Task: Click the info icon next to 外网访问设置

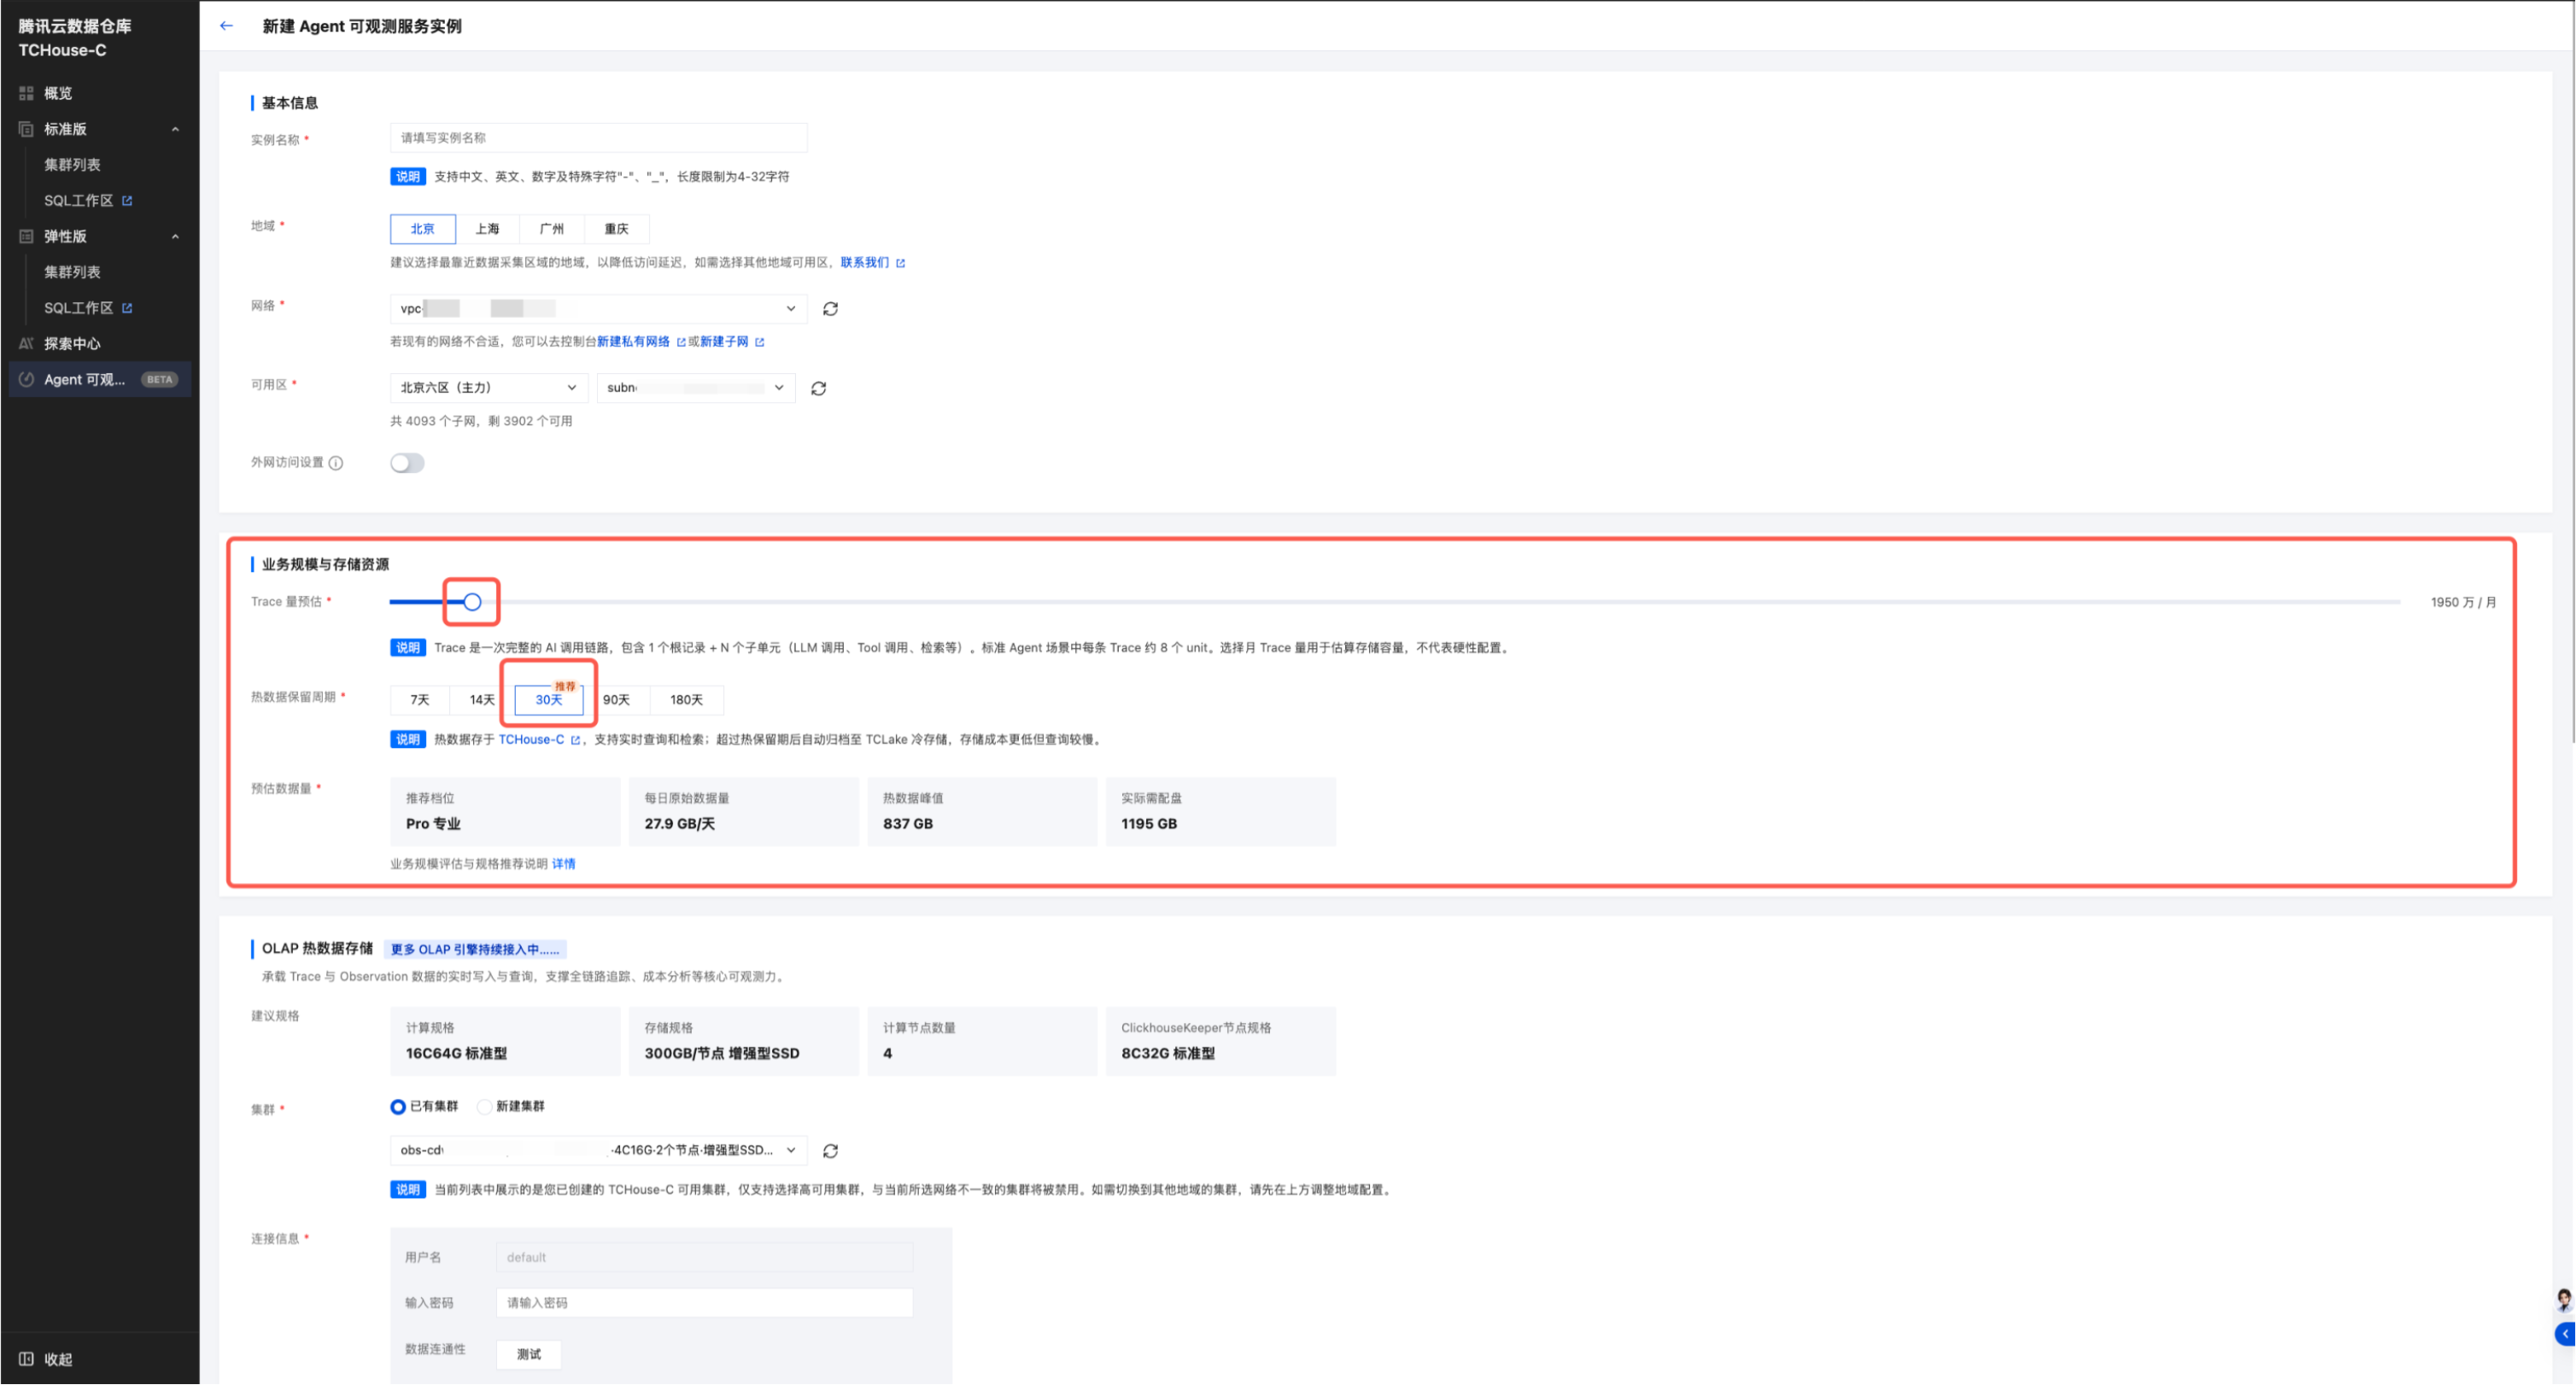Action: click(x=336, y=463)
